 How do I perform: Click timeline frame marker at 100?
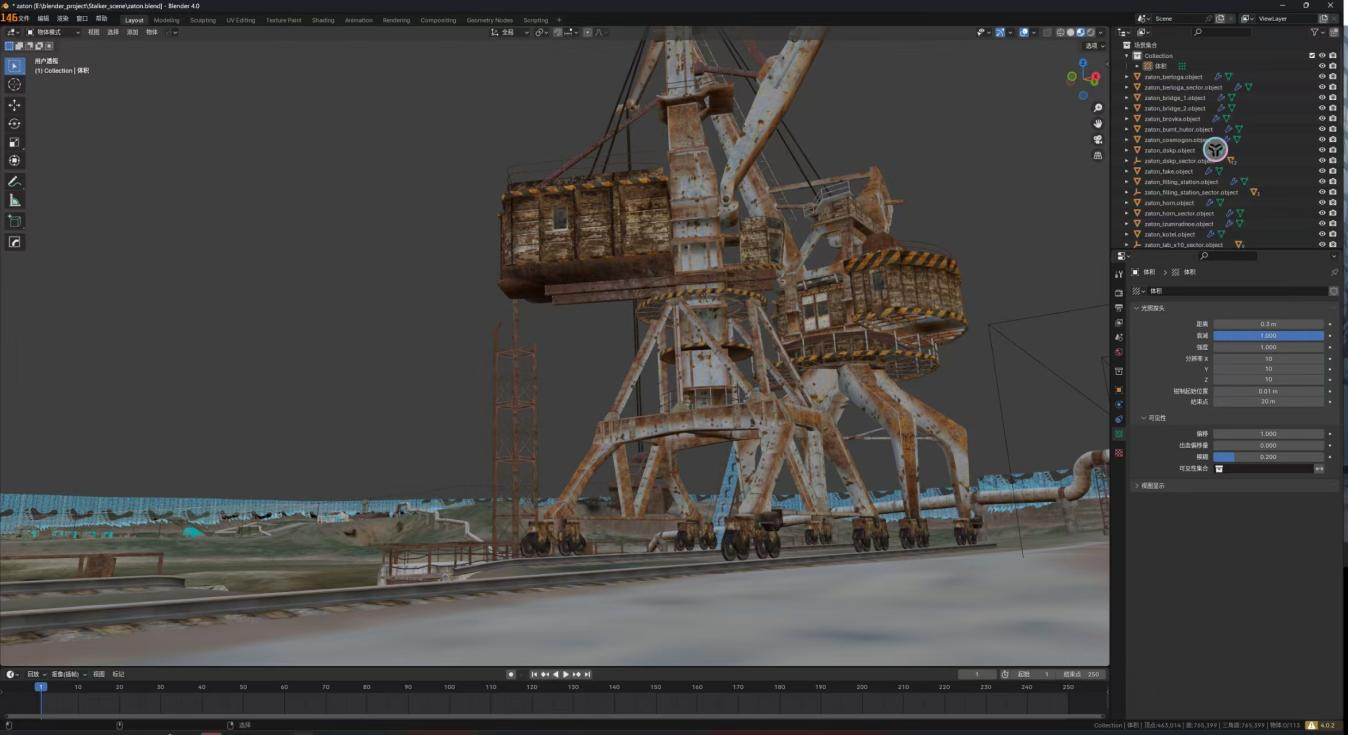coord(449,687)
